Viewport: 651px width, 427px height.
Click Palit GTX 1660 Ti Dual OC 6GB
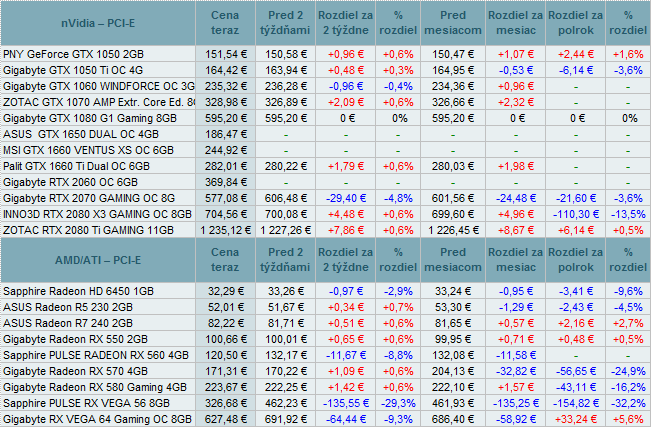pyautogui.click(x=76, y=166)
